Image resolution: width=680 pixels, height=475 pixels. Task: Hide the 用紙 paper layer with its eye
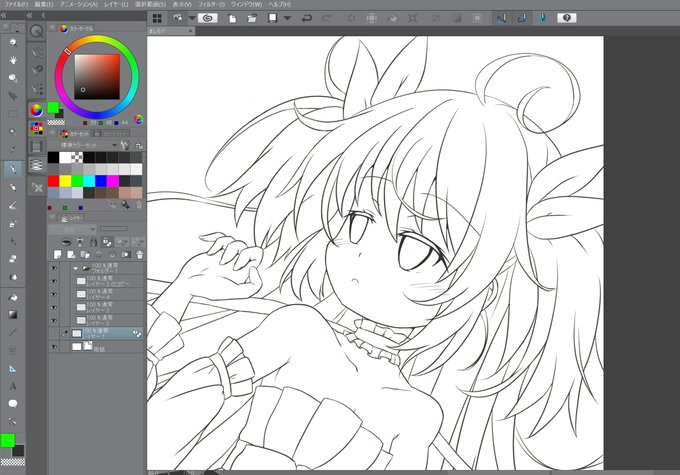click(x=54, y=347)
